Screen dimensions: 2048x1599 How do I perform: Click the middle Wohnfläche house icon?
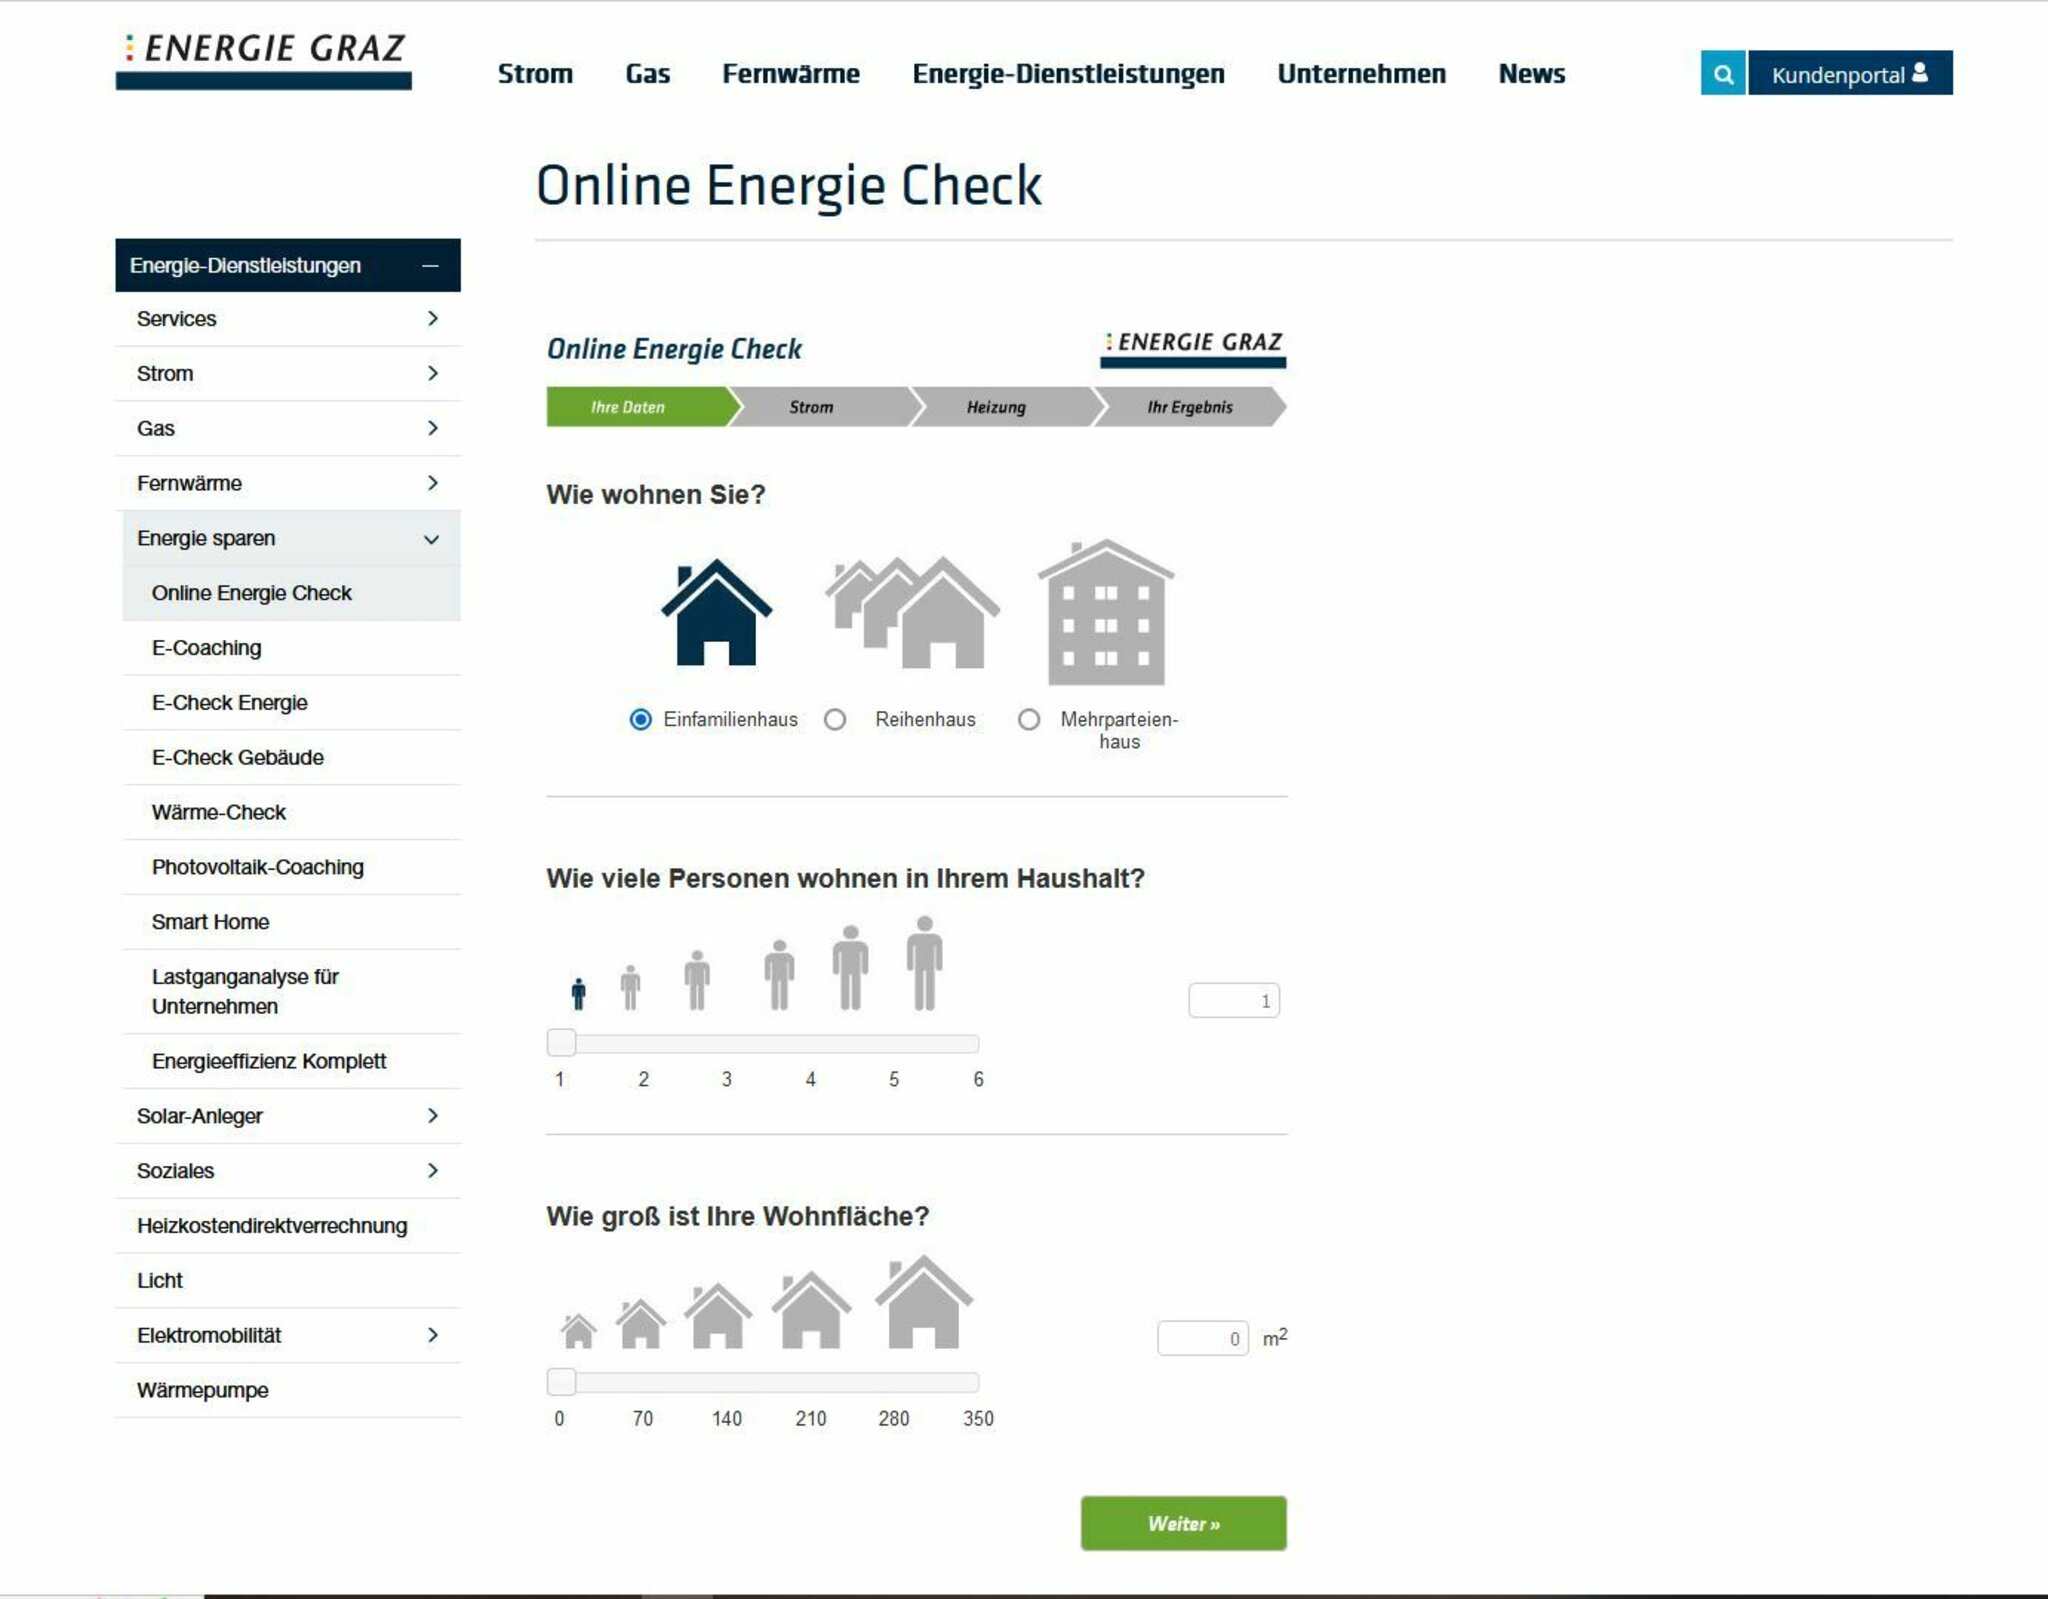click(x=717, y=1316)
